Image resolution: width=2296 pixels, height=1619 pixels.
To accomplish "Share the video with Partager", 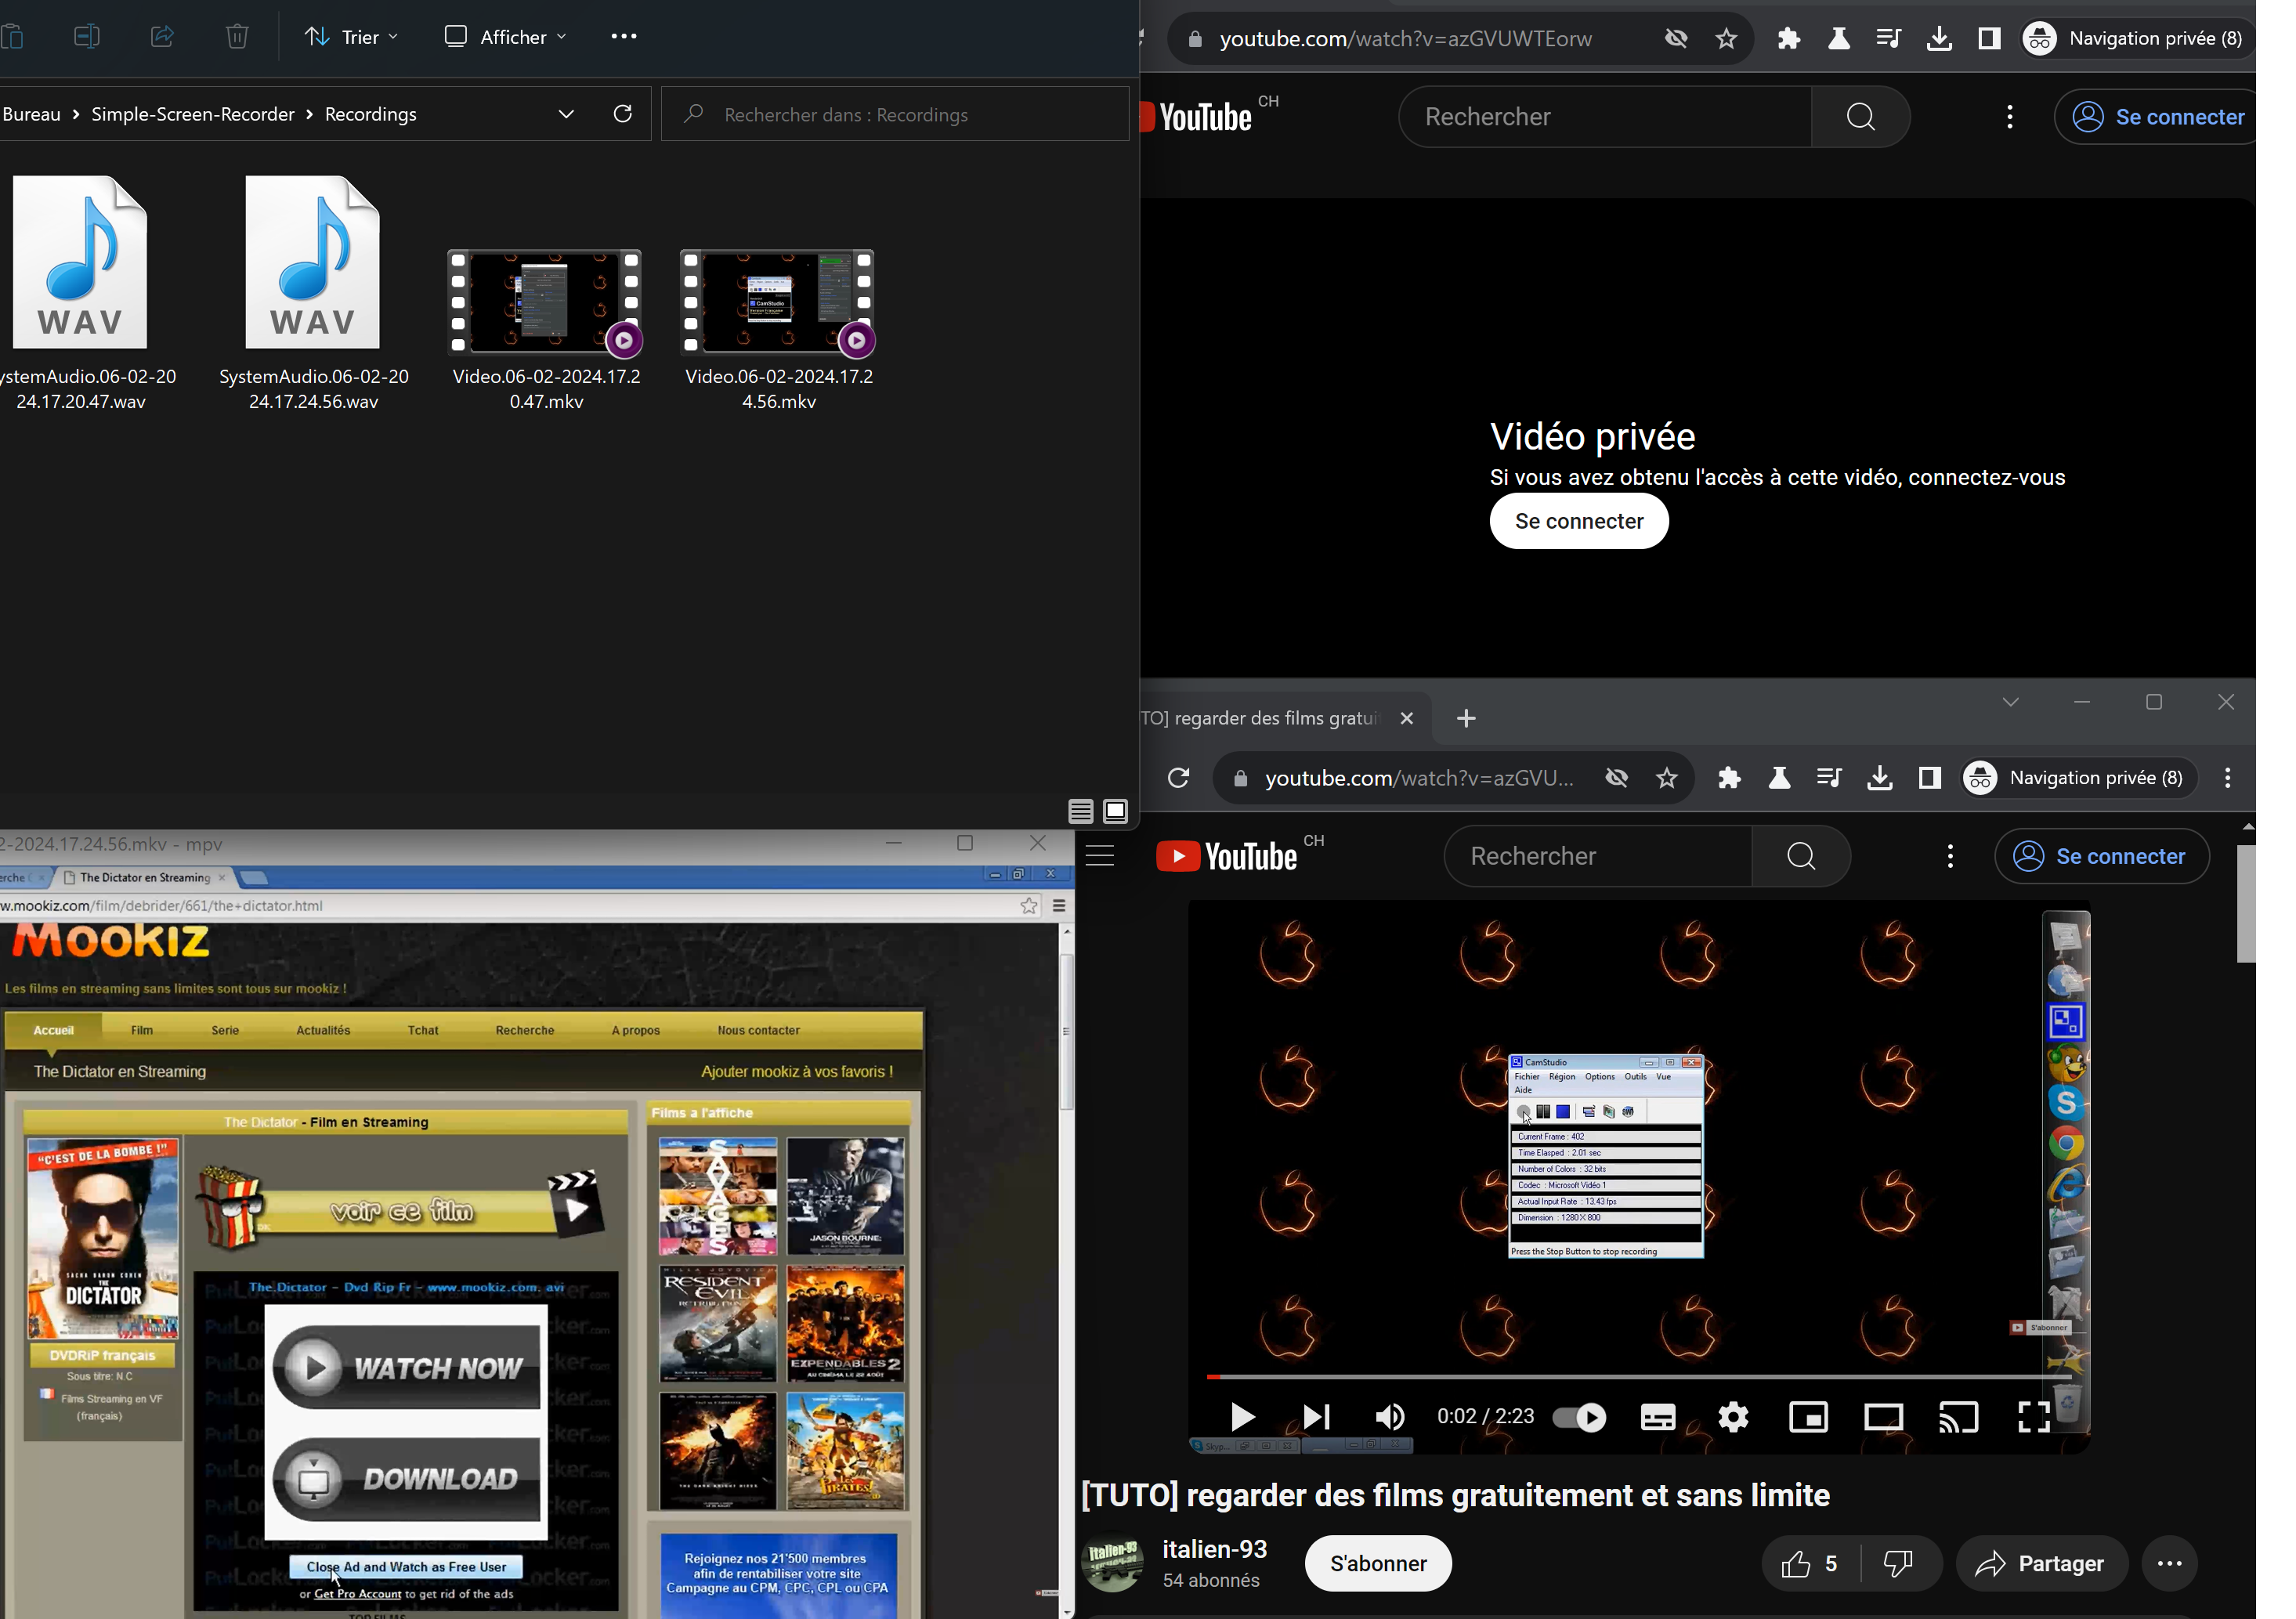I will 2041,1564.
